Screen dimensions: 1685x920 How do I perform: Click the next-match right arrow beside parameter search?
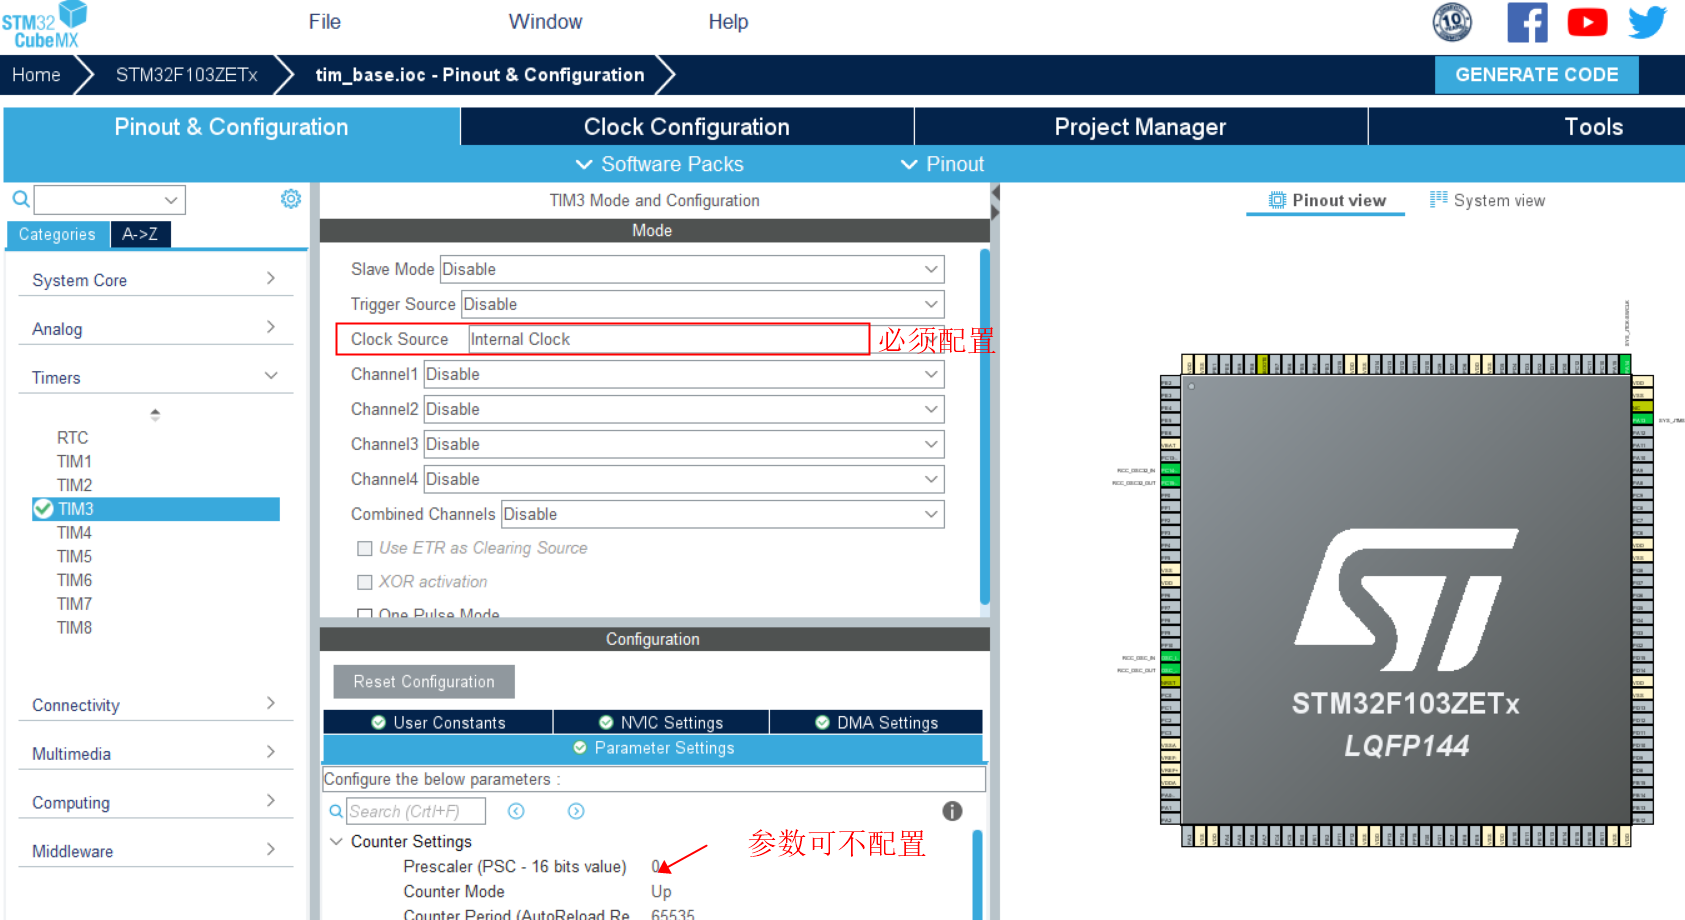[576, 811]
